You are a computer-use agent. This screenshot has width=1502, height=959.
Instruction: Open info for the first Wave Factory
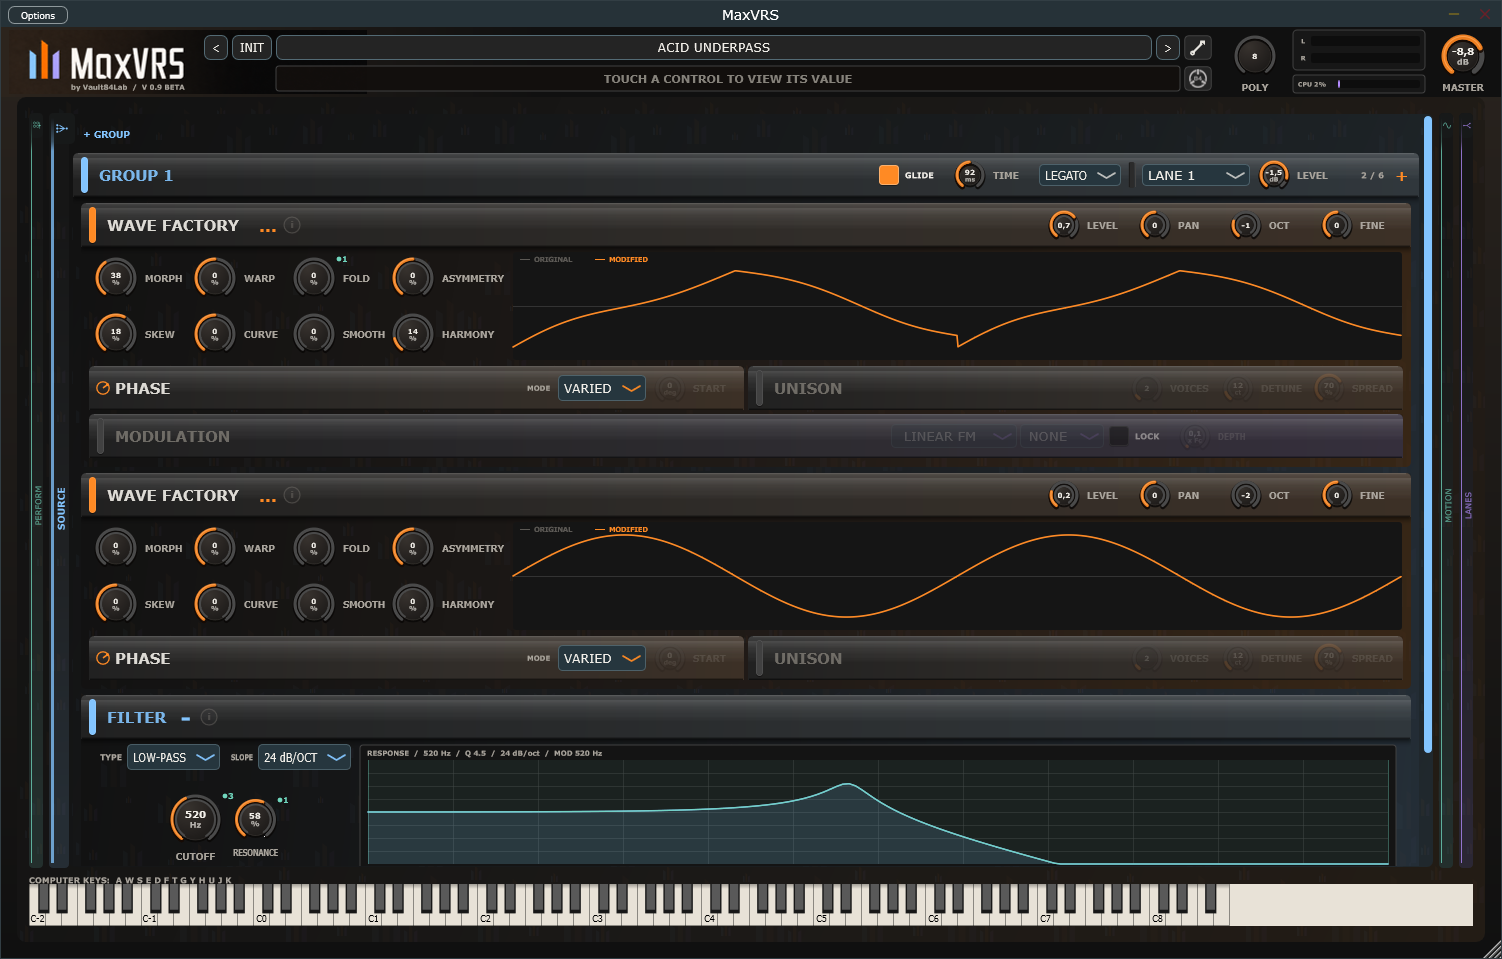click(292, 225)
